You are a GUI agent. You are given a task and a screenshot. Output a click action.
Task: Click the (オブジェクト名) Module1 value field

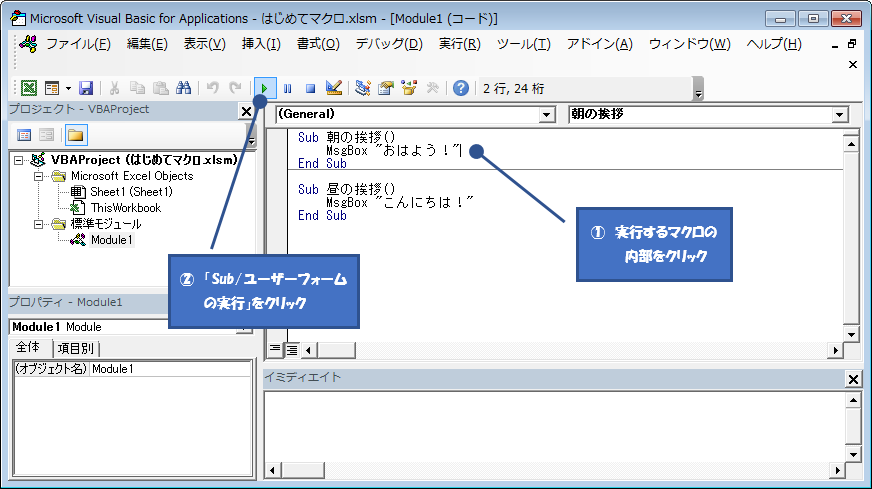(x=171, y=369)
